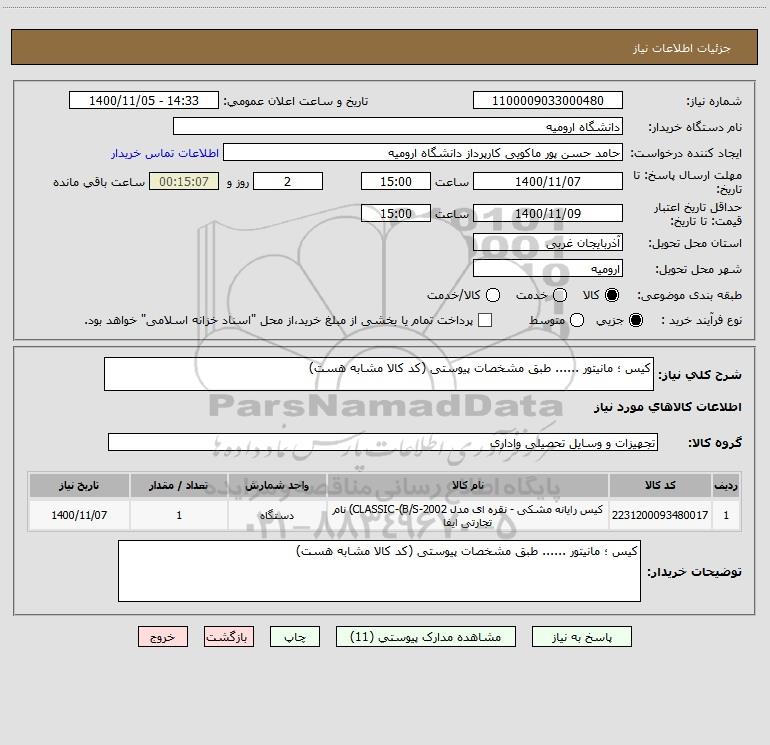Click the اطلاعات کالاهای مورد نیاز heading
Image resolution: width=770 pixels, height=745 pixels.
(x=667, y=407)
